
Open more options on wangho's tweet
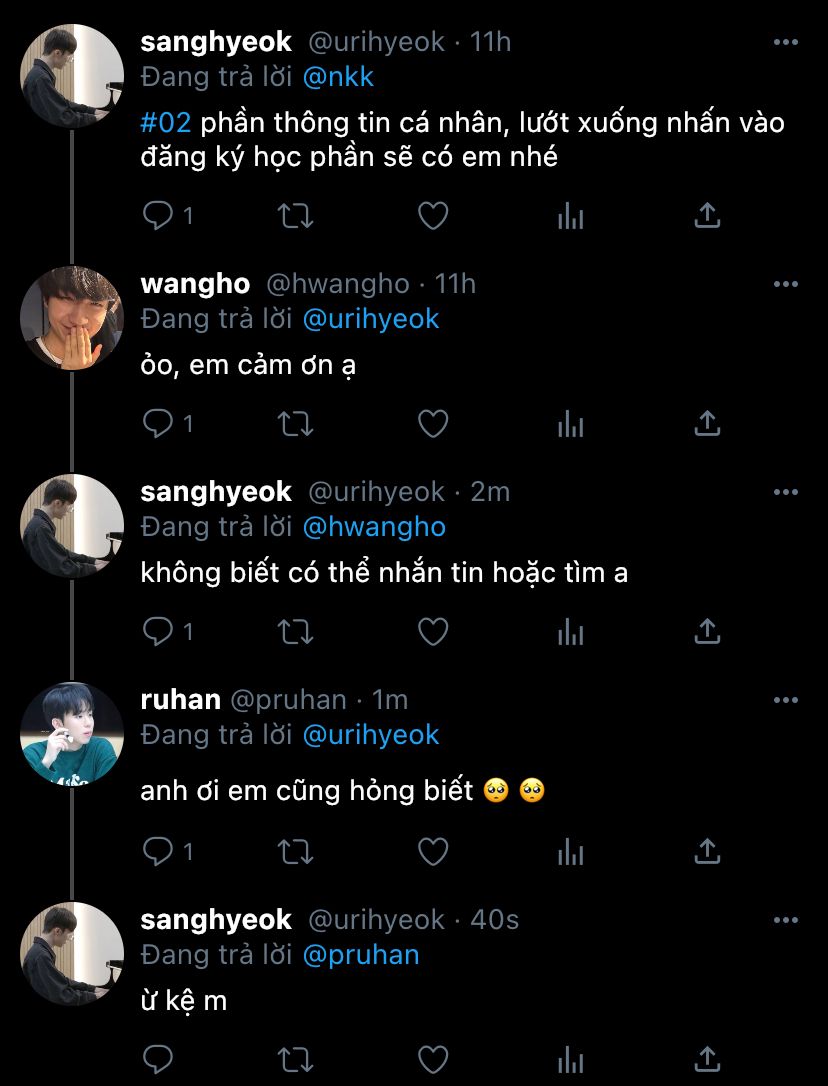[786, 284]
